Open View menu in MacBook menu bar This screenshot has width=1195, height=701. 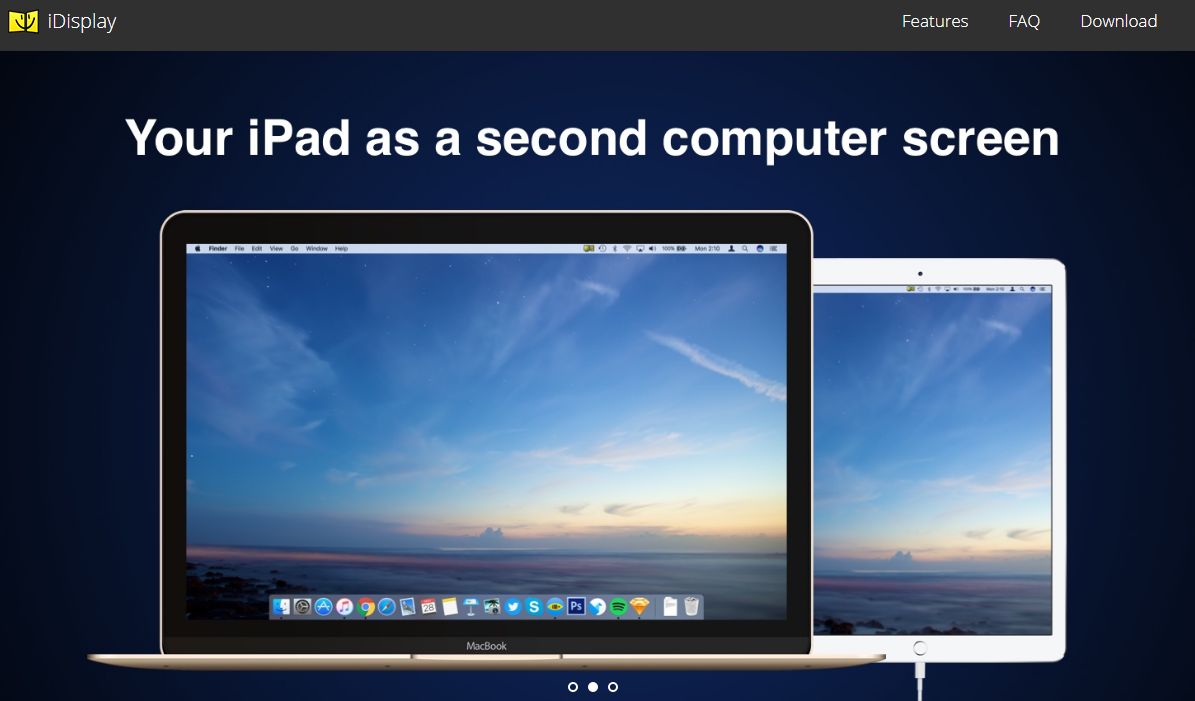[x=276, y=248]
